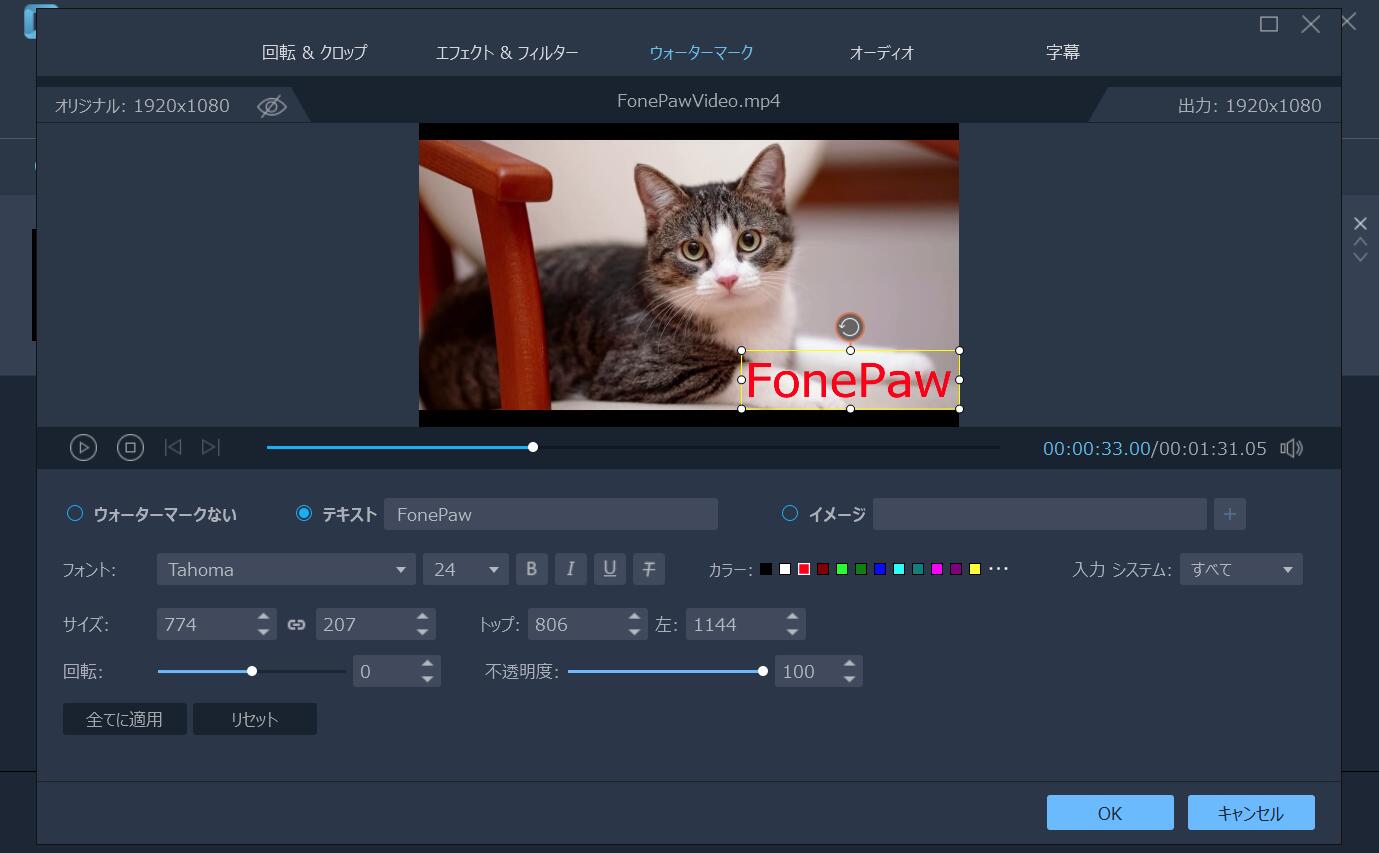Decrease height value 207
The image size is (1379, 853).
(x=422, y=632)
